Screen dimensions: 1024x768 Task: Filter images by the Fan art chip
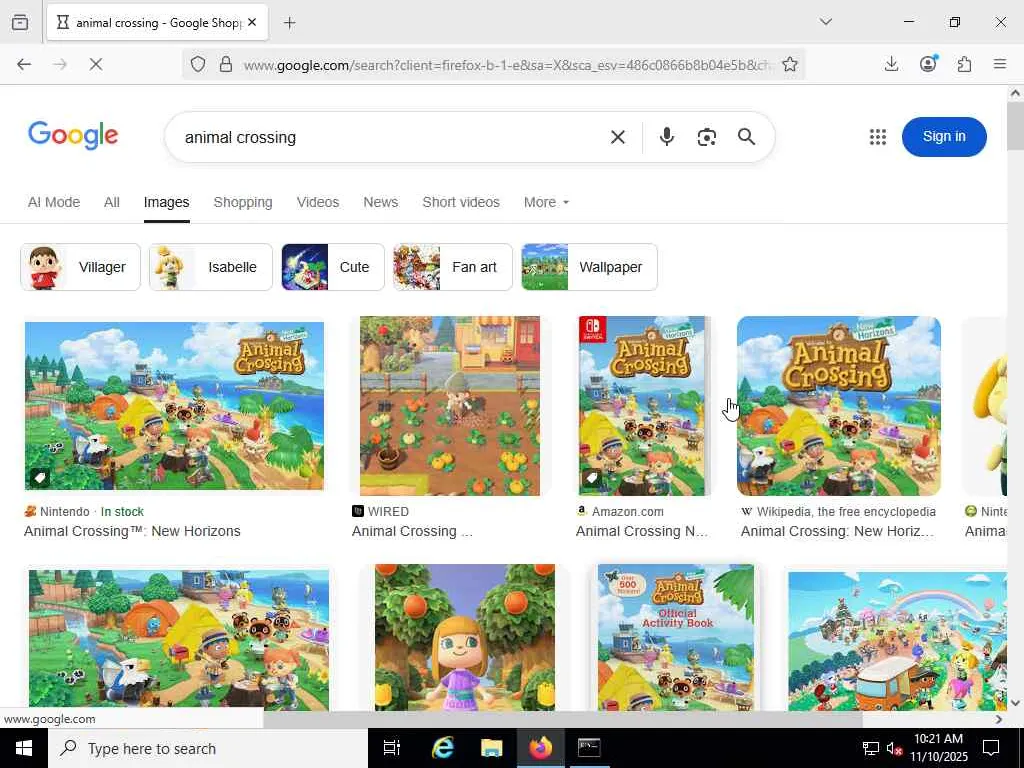(453, 267)
